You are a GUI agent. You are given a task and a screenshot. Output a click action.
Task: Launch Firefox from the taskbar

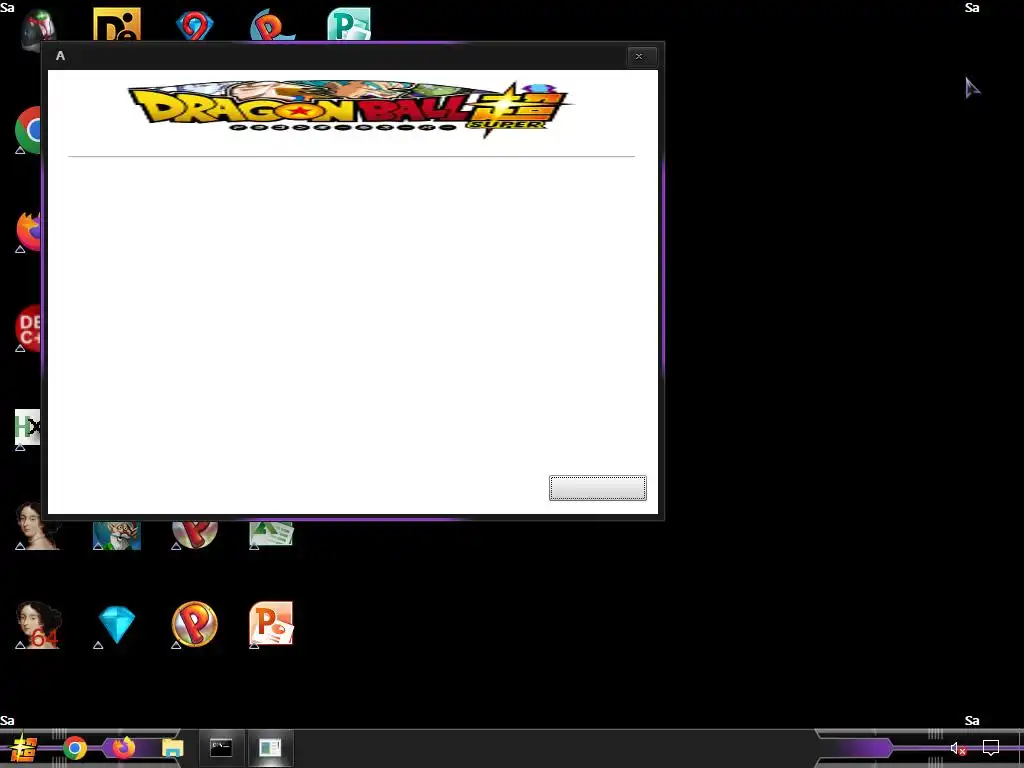point(123,748)
